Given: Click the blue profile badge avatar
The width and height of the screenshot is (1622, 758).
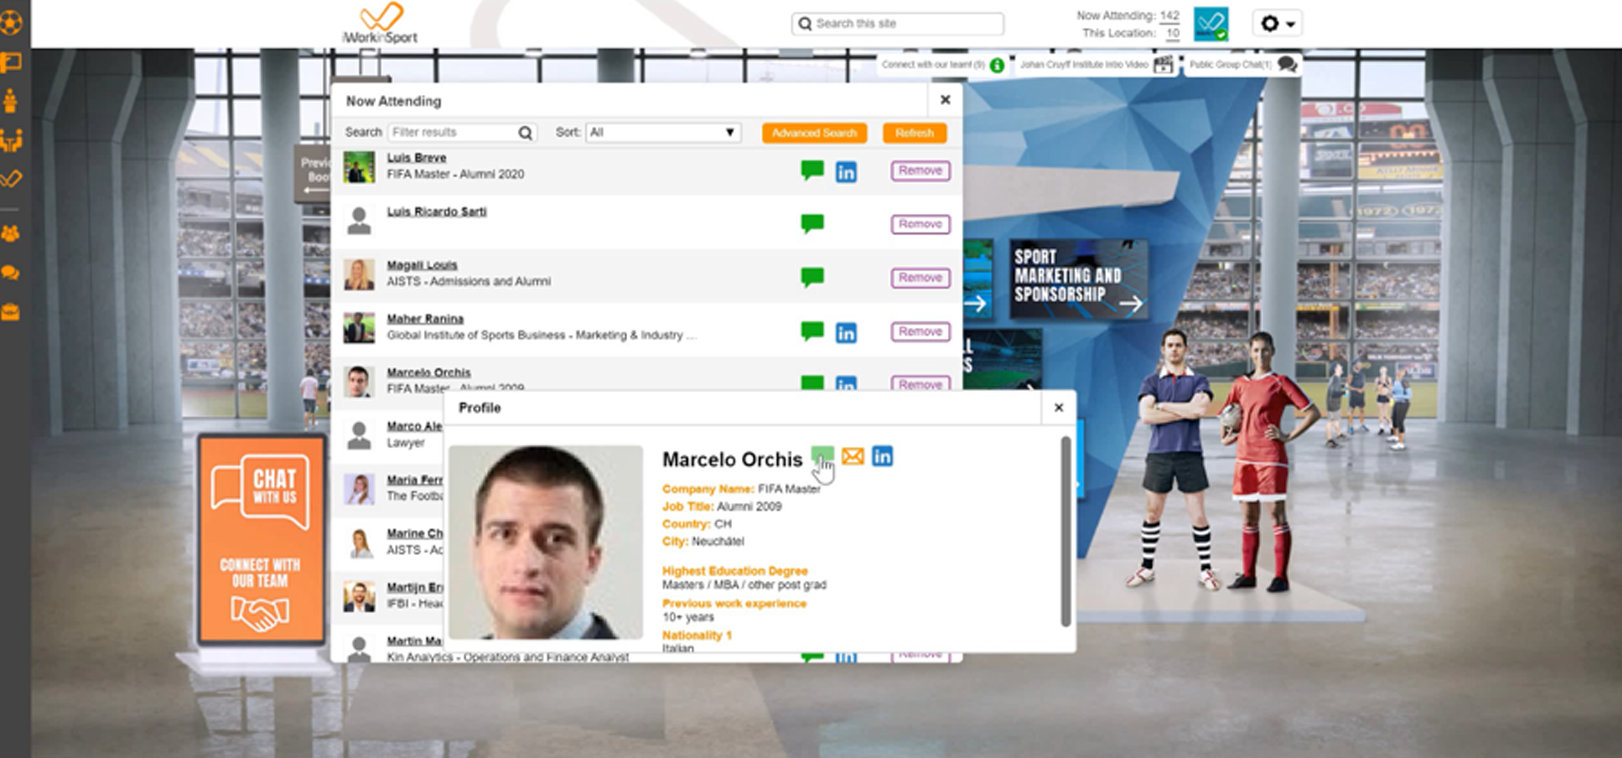Looking at the screenshot, I should click(1211, 24).
